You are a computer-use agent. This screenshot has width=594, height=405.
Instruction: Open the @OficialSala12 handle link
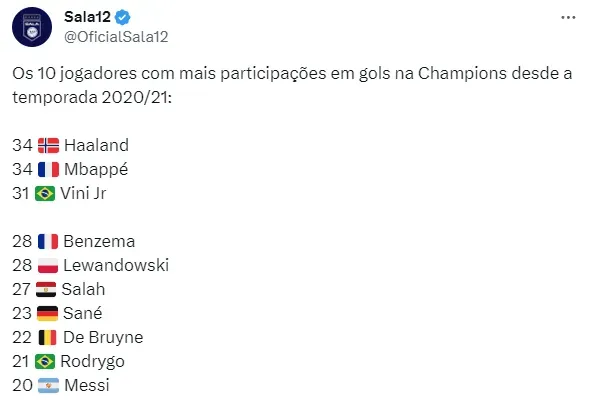(x=116, y=37)
